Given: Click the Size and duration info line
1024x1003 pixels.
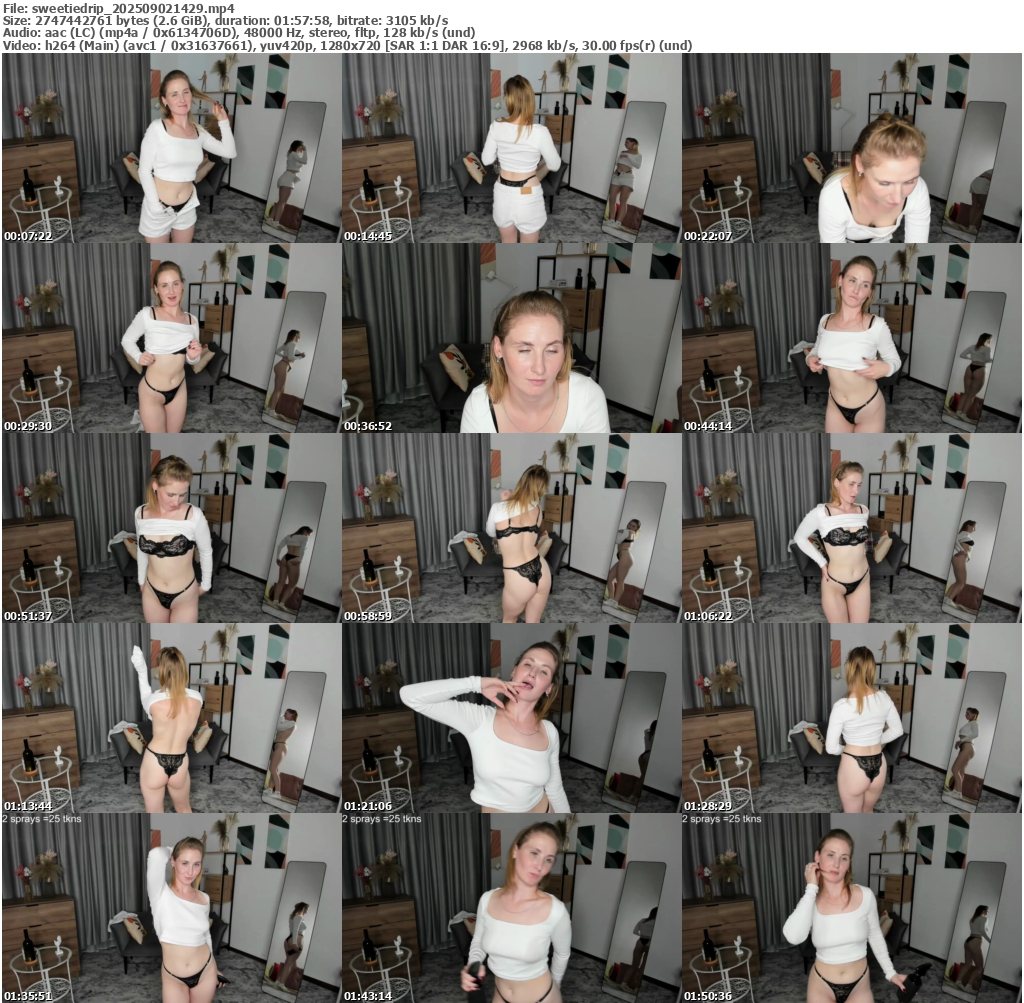Looking at the screenshot, I should pyautogui.click(x=225, y=20).
